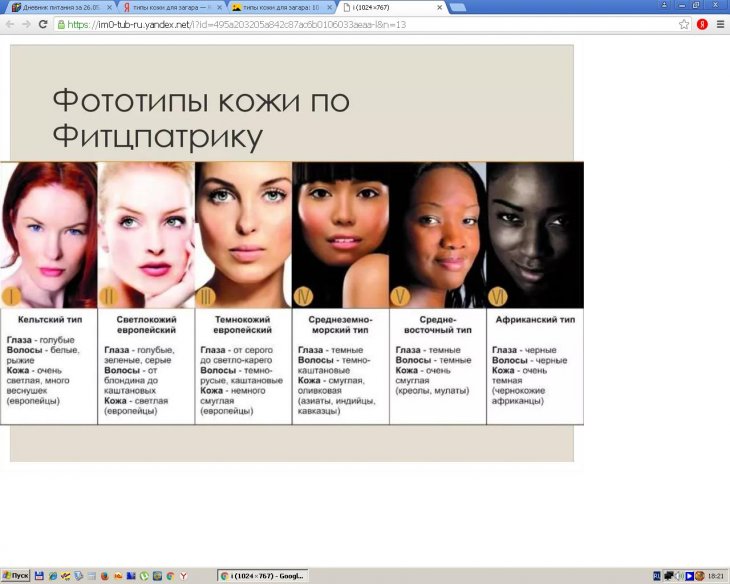The image size is (730, 584).
Task: Click the Chrome window taskbar button
Action: pos(264,576)
